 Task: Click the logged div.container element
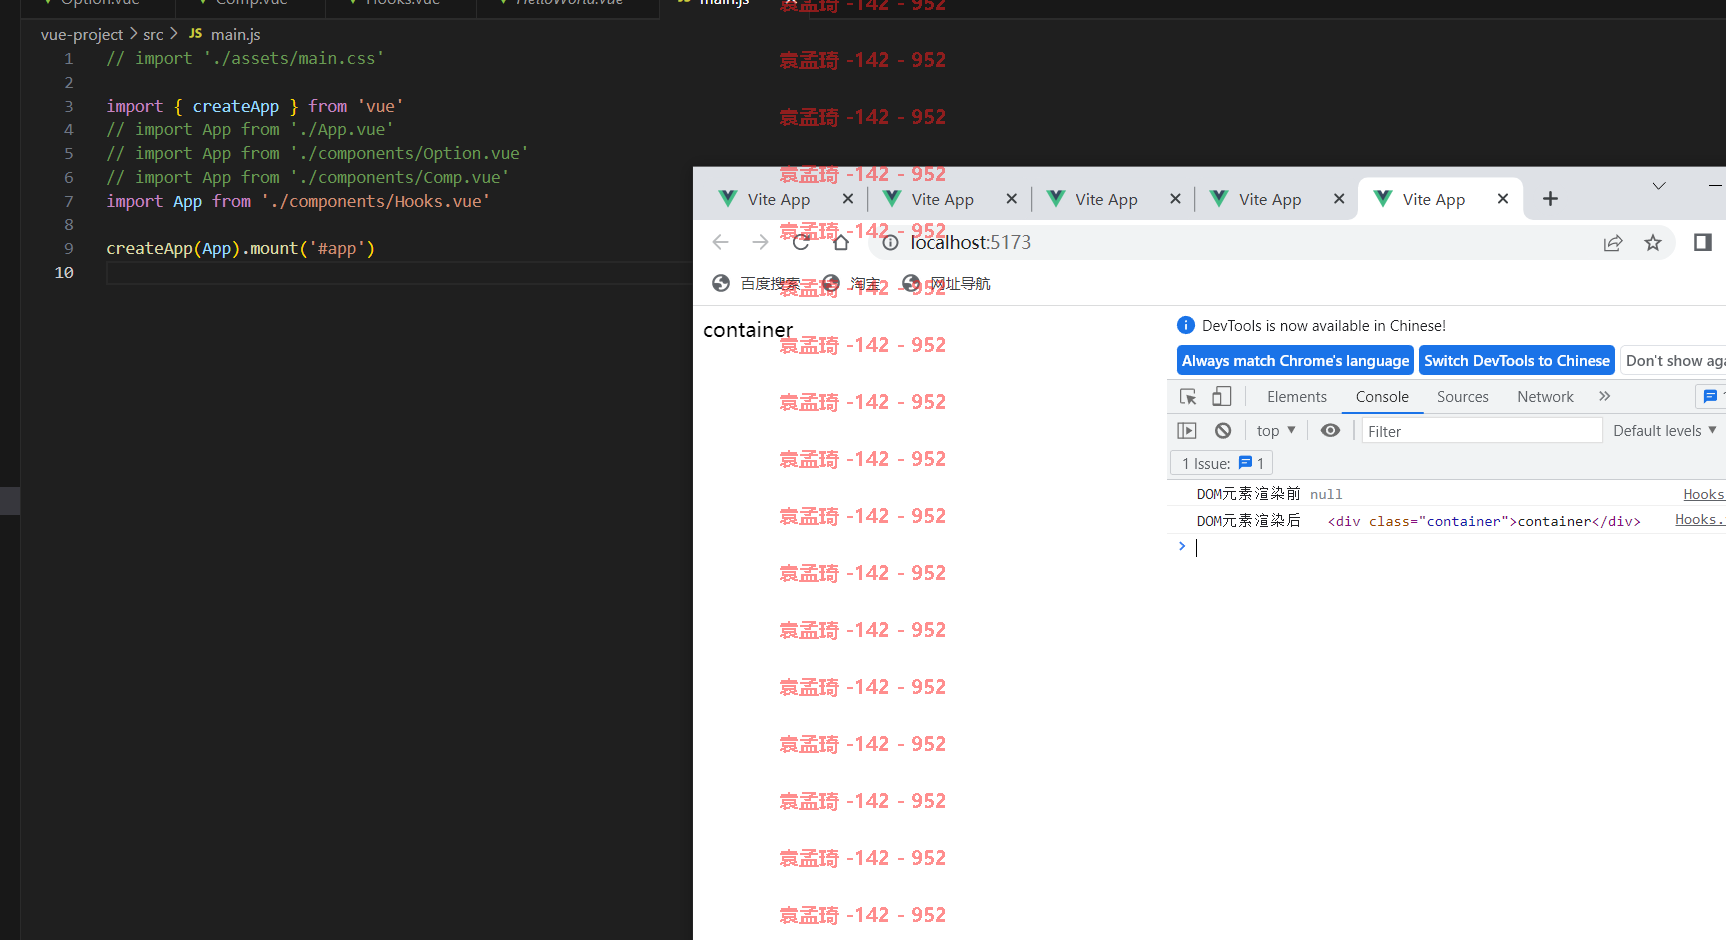pos(1484,521)
